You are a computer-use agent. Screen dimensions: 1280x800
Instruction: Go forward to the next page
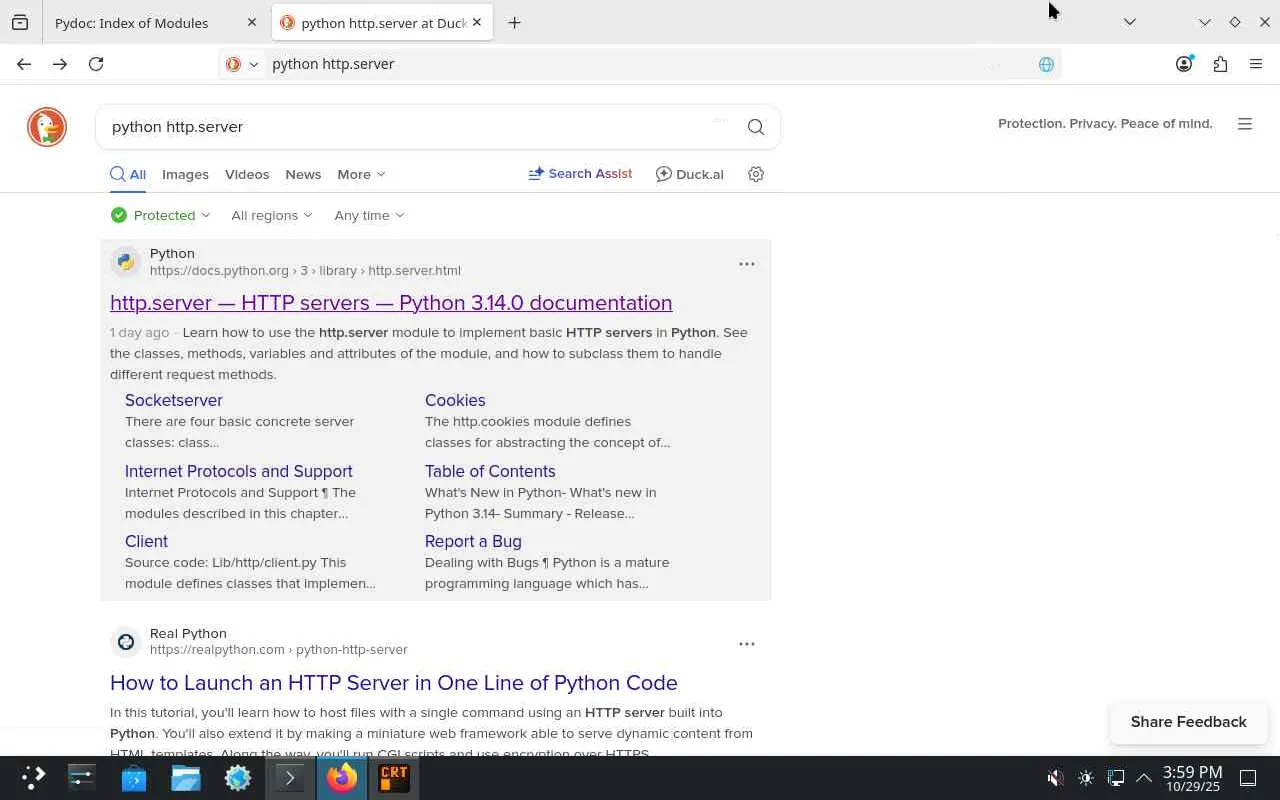point(60,64)
